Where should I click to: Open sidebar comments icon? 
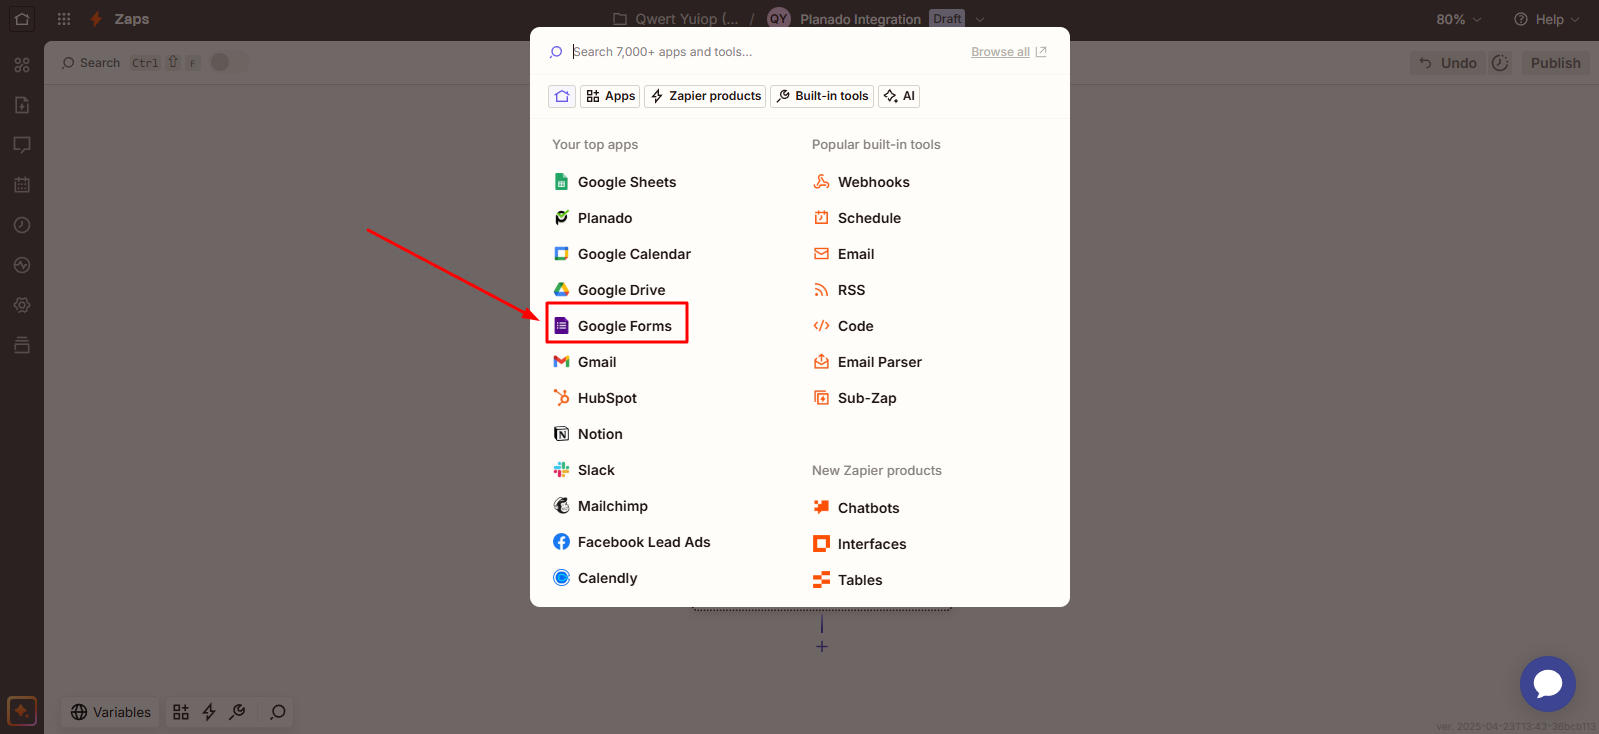click(22, 145)
